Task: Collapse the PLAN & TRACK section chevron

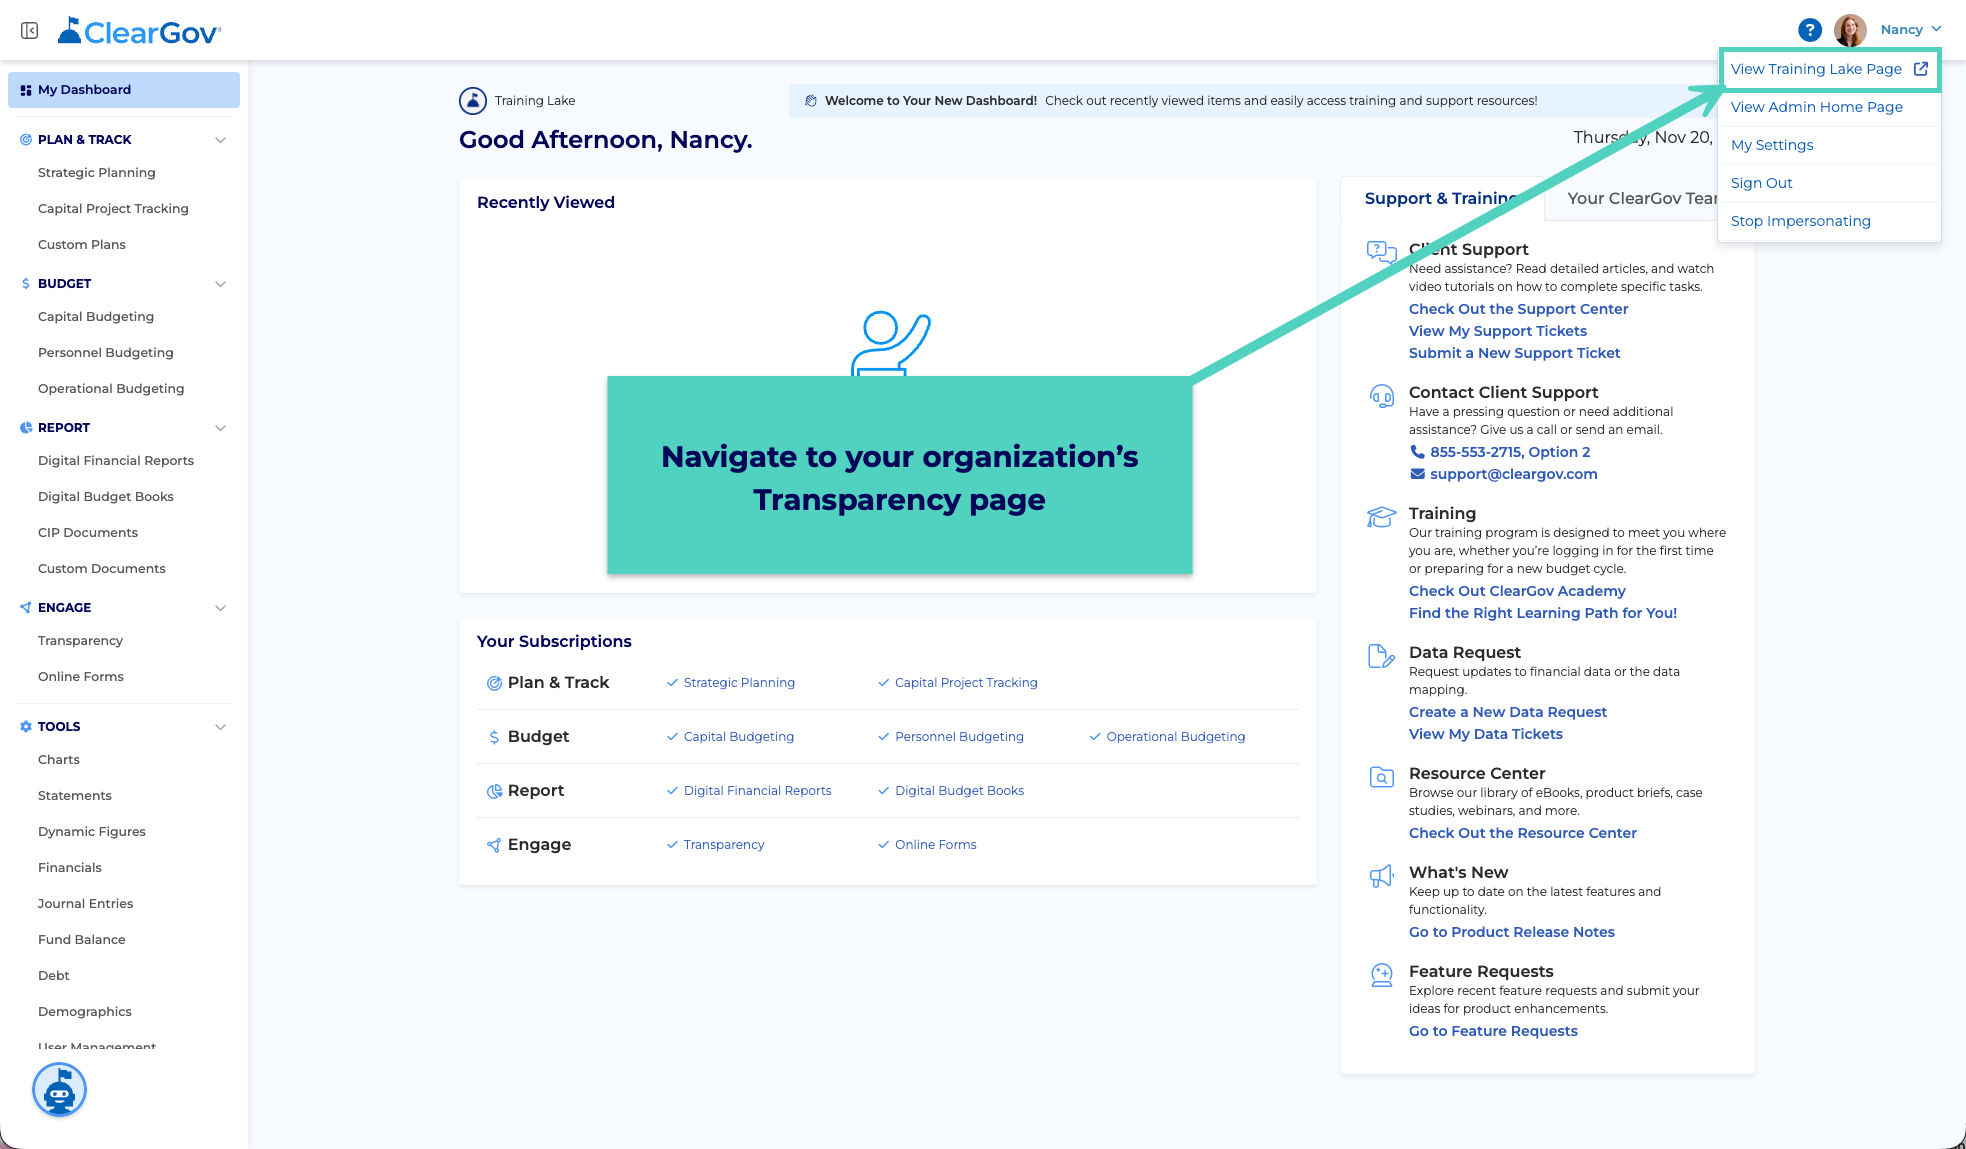Action: [221, 140]
